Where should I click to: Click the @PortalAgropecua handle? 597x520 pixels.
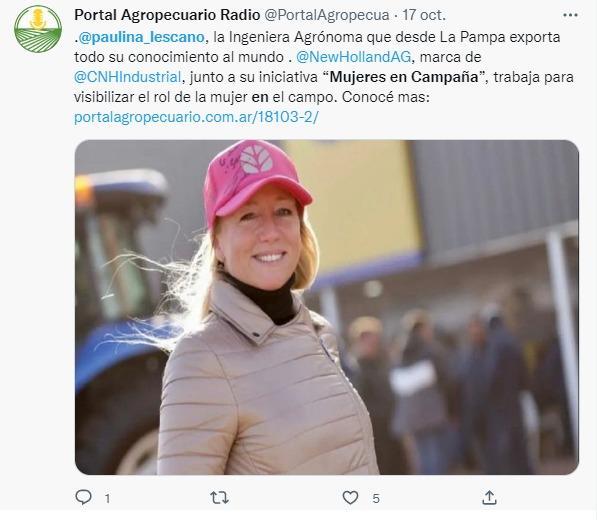(327, 15)
